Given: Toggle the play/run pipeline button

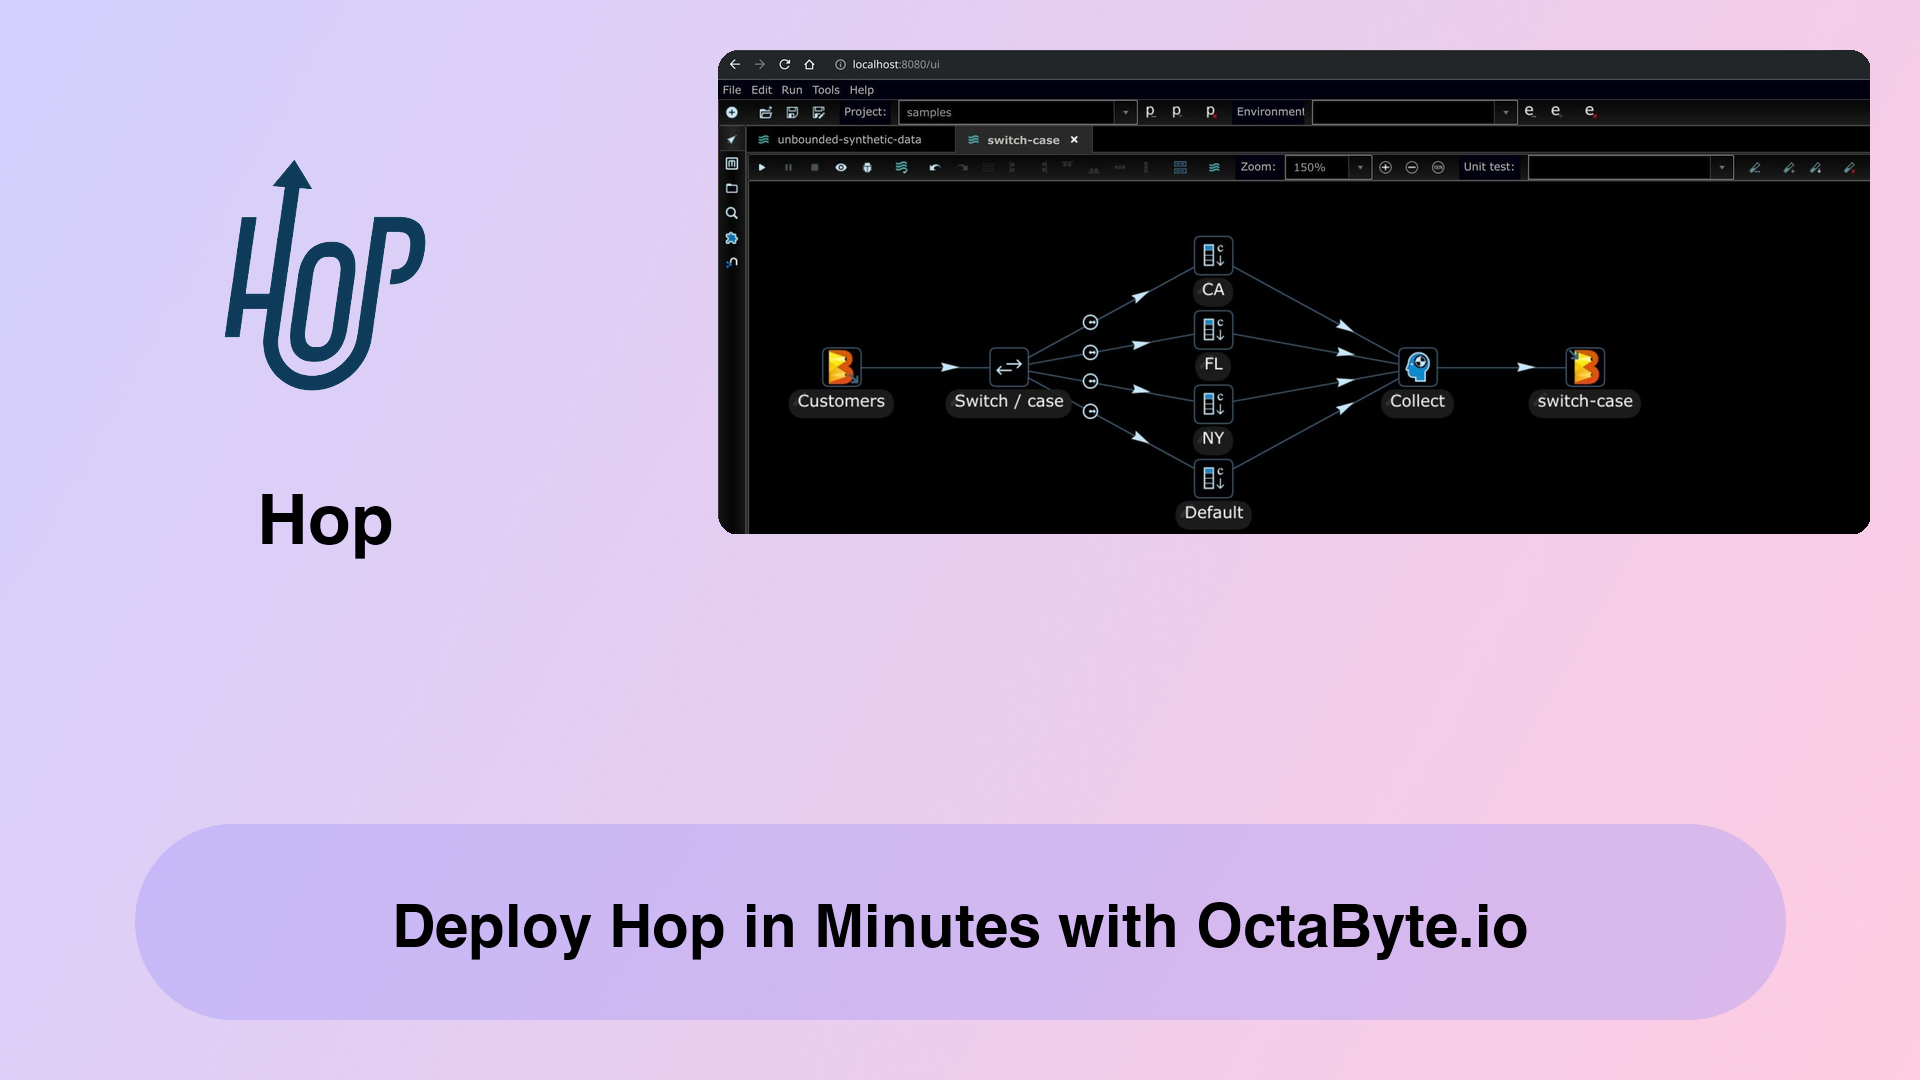Looking at the screenshot, I should pyautogui.click(x=761, y=166).
